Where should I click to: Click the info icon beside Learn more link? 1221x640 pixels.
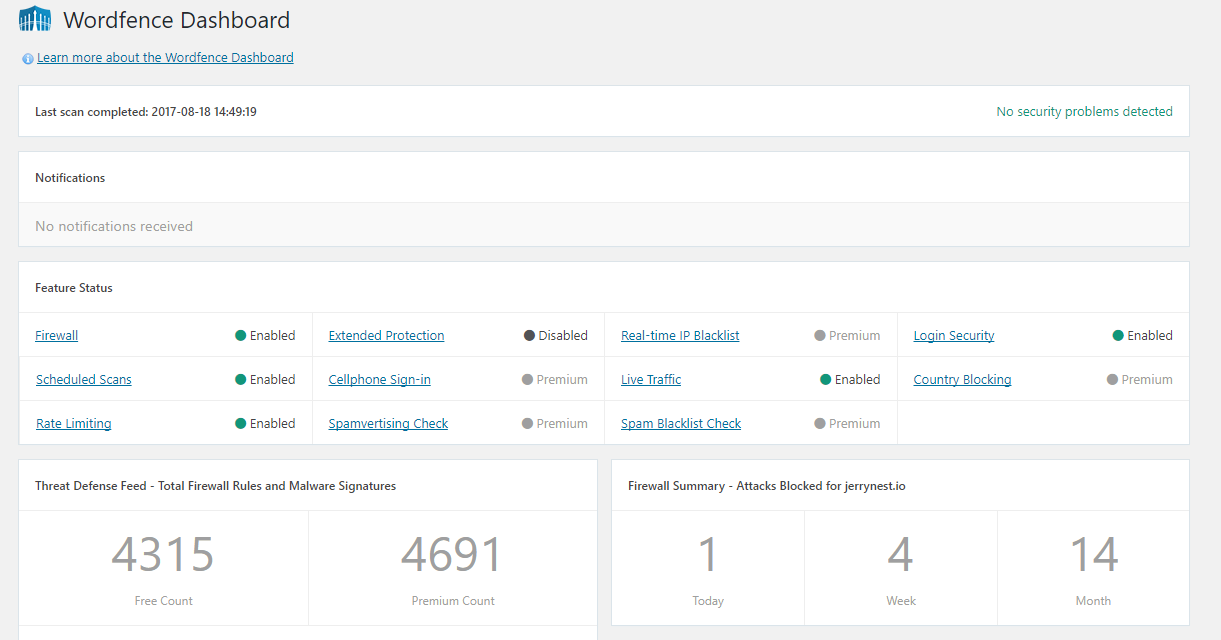pyautogui.click(x=28, y=59)
